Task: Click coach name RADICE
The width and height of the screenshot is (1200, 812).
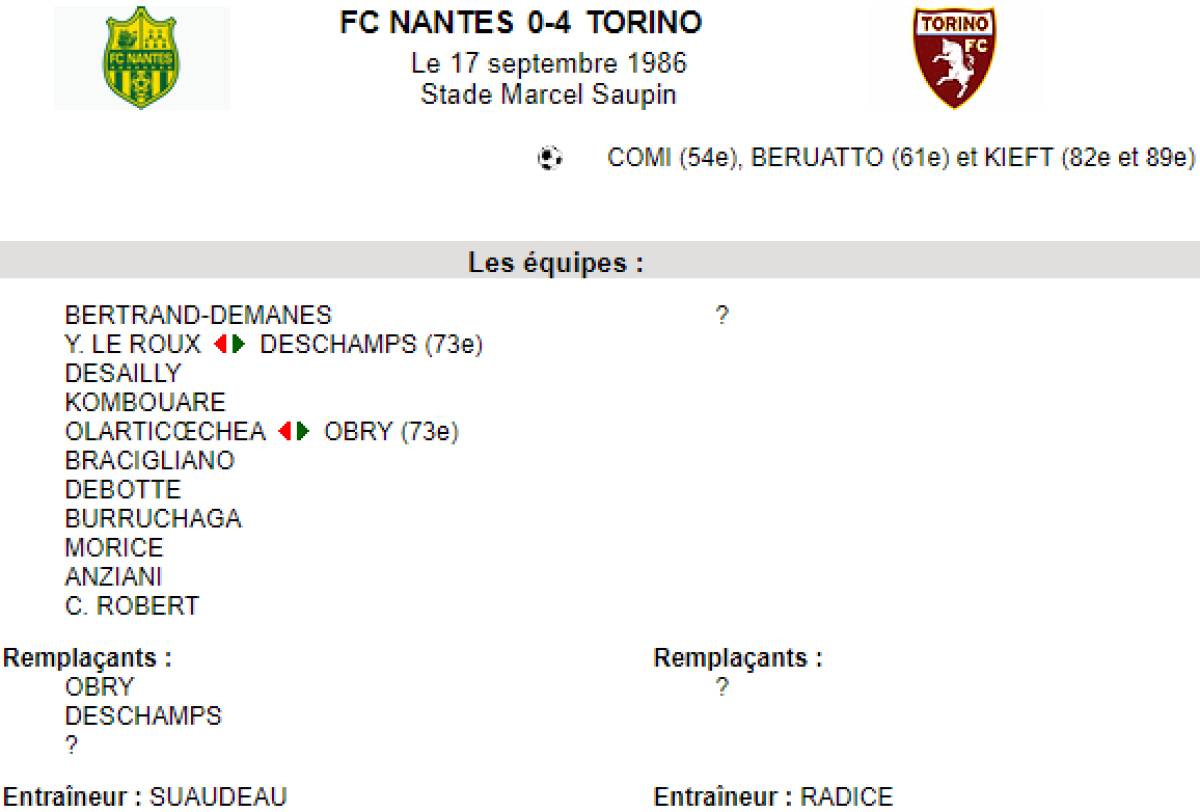Action: point(846,797)
